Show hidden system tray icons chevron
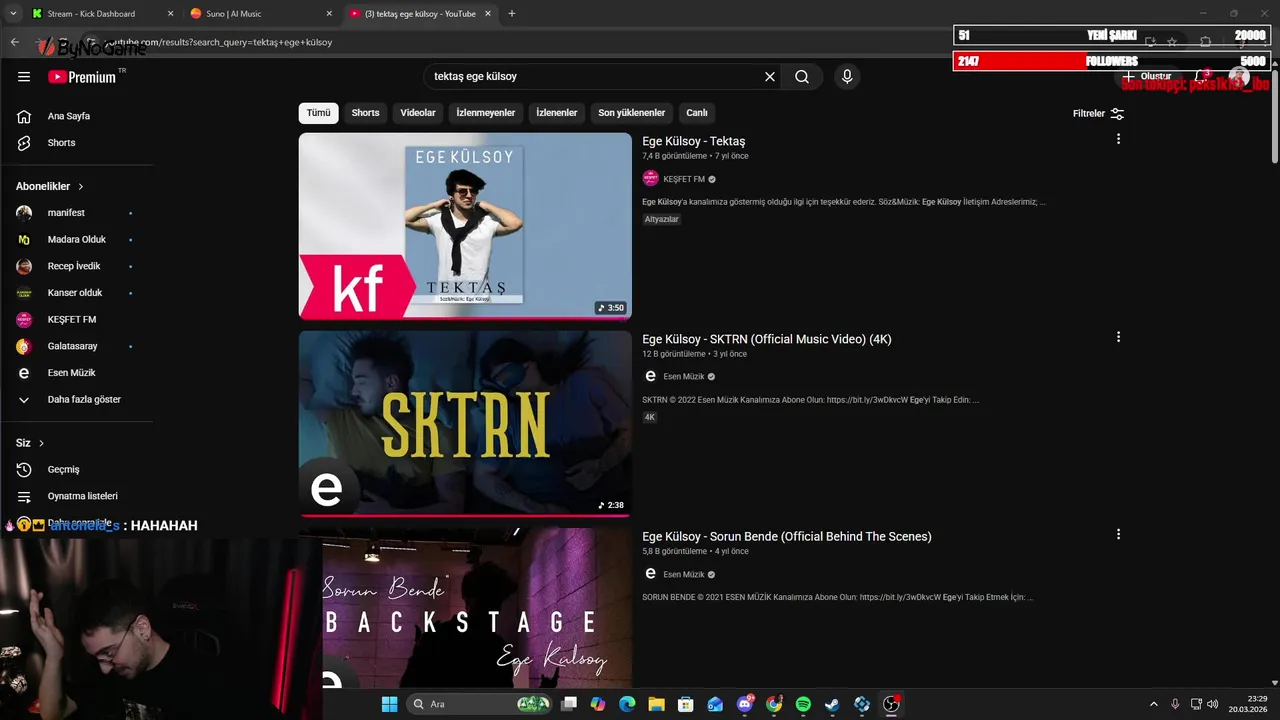1280x720 pixels. click(x=1153, y=704)
